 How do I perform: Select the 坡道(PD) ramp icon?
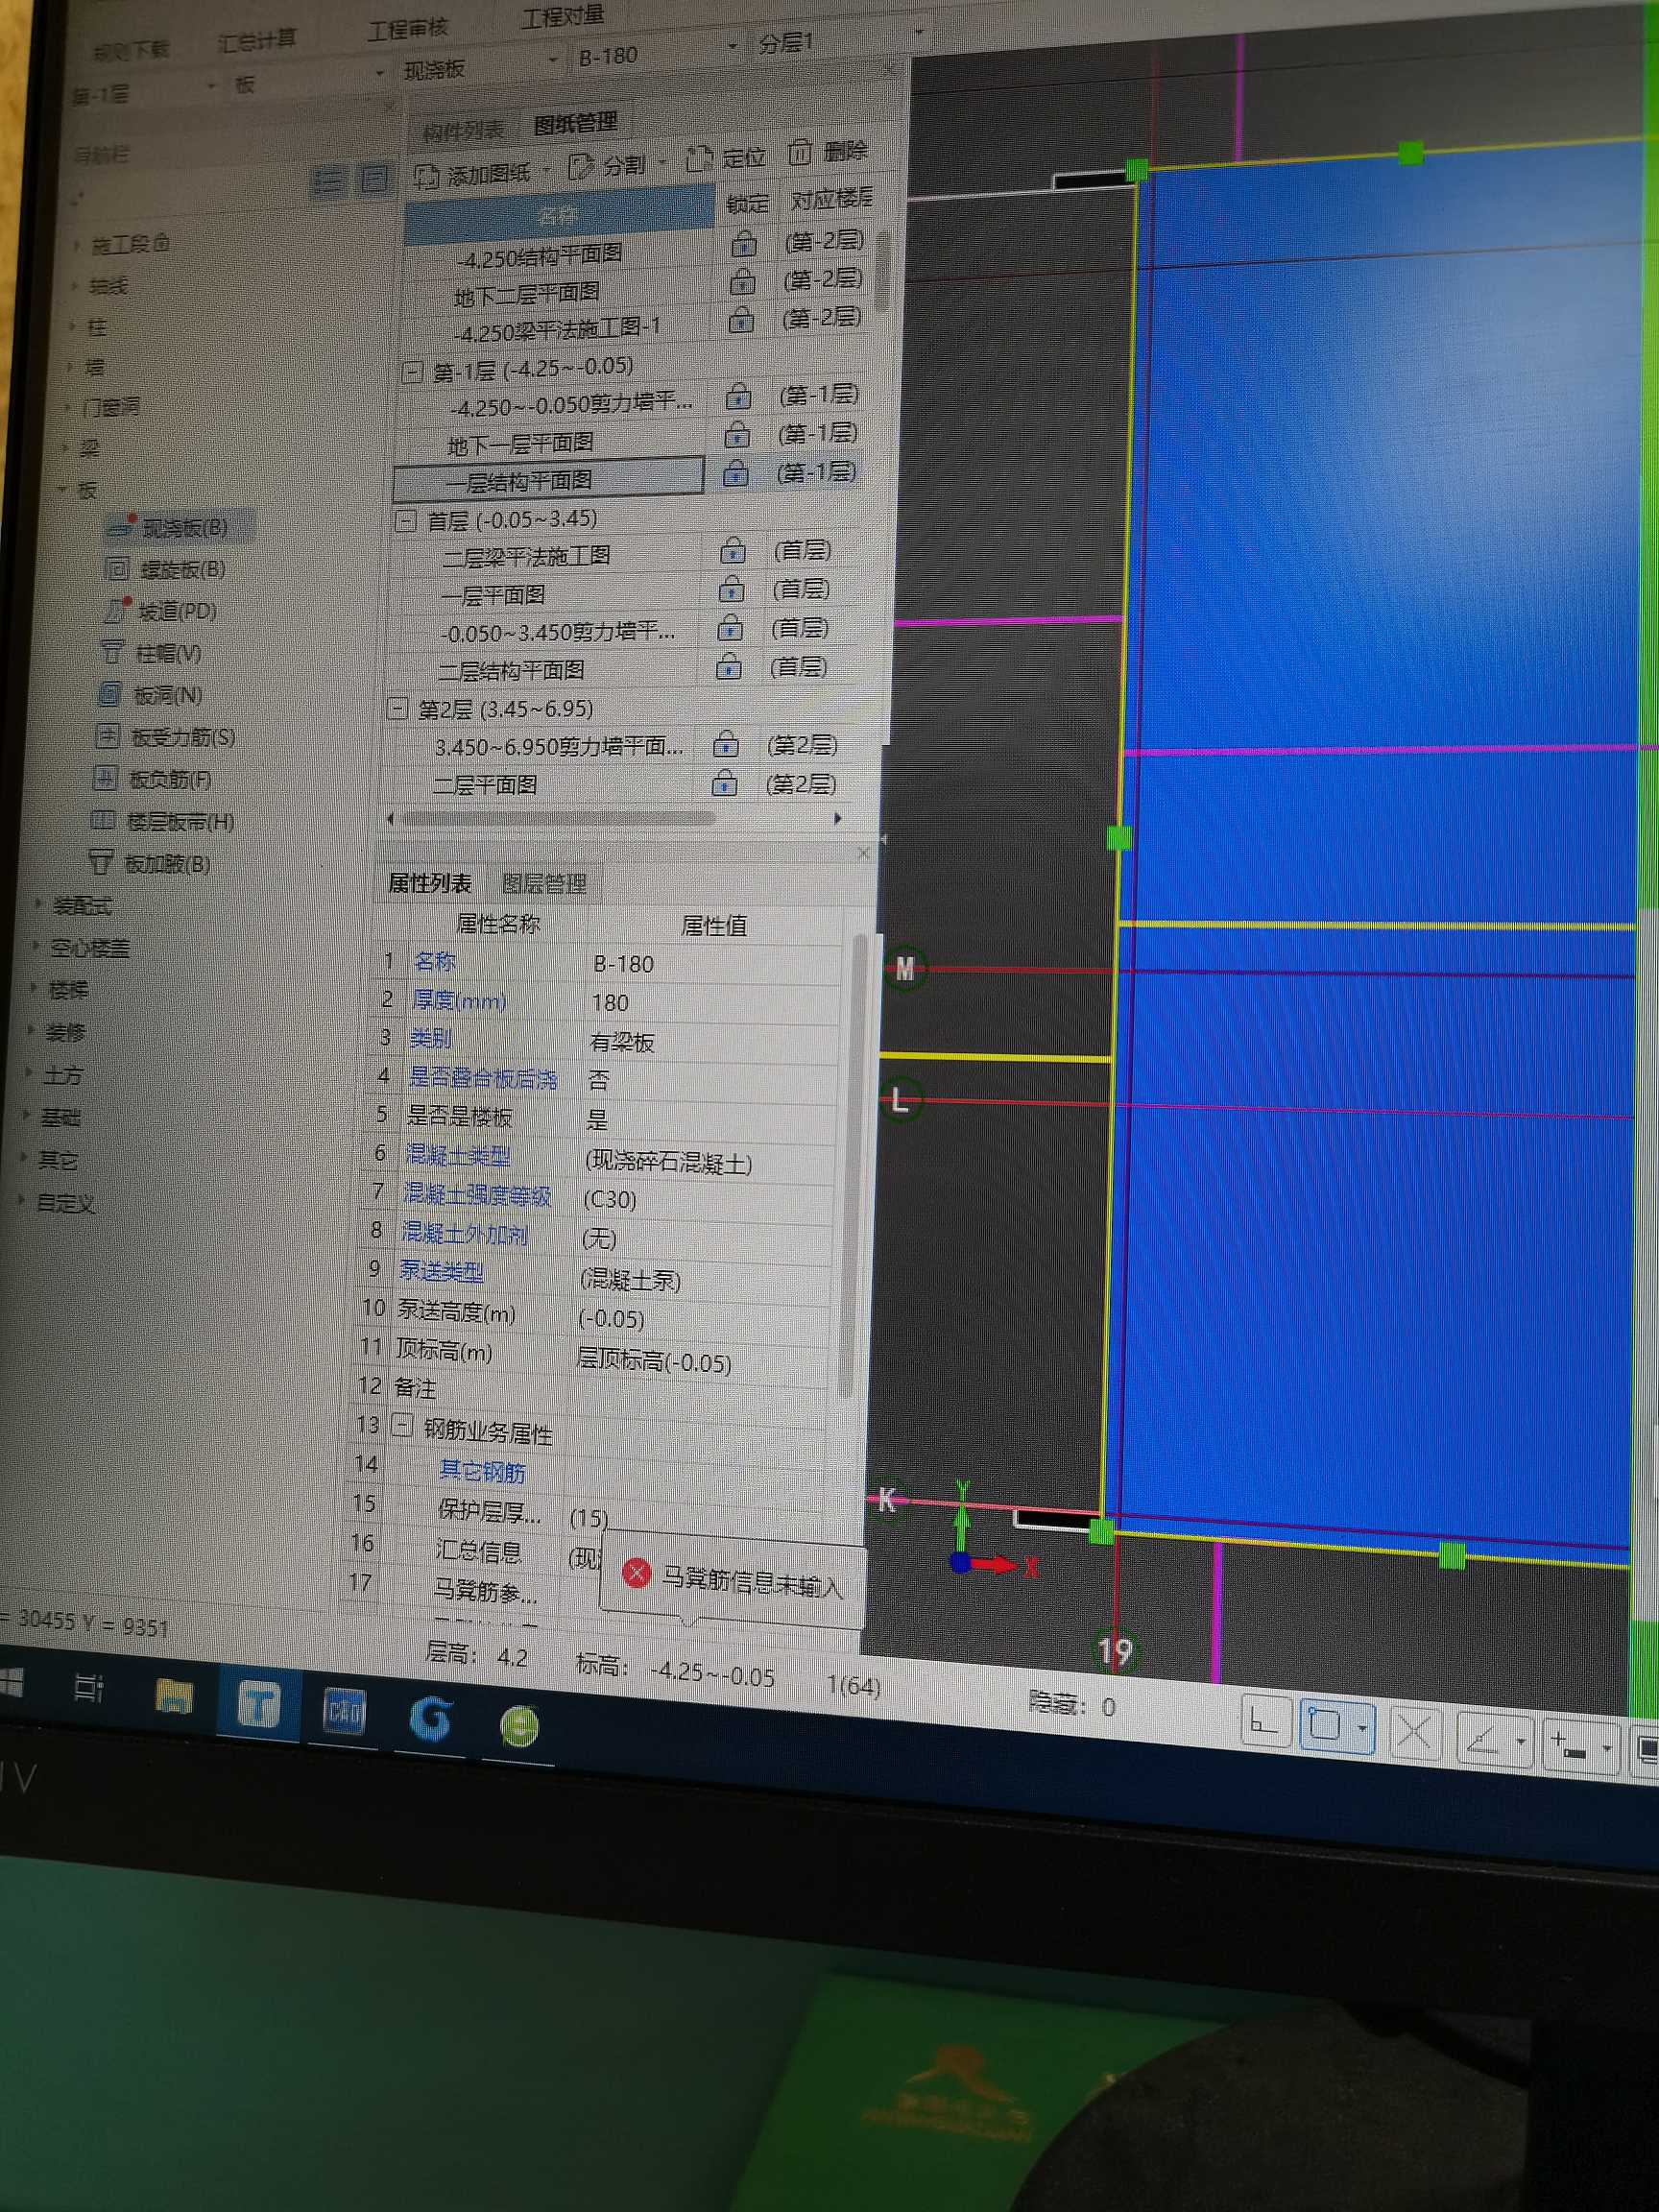click(117, 609)
